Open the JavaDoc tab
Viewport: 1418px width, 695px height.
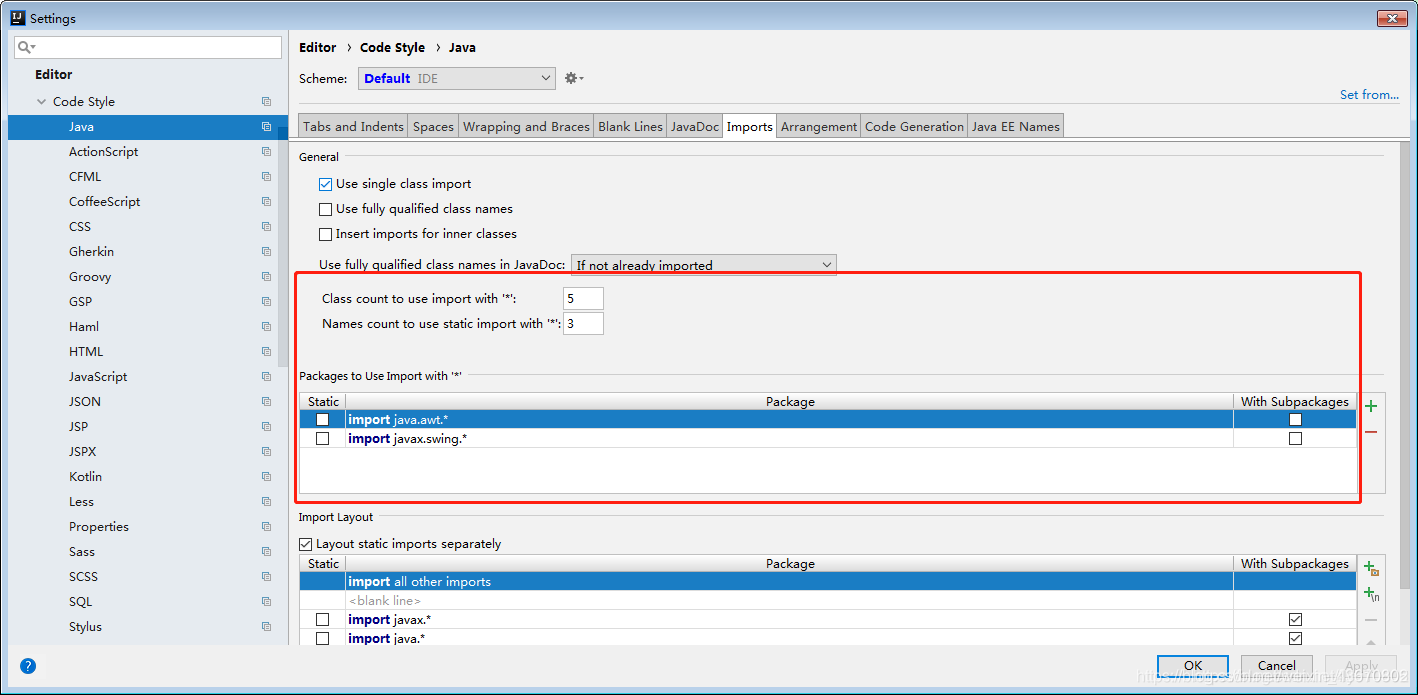coord(694,126)
